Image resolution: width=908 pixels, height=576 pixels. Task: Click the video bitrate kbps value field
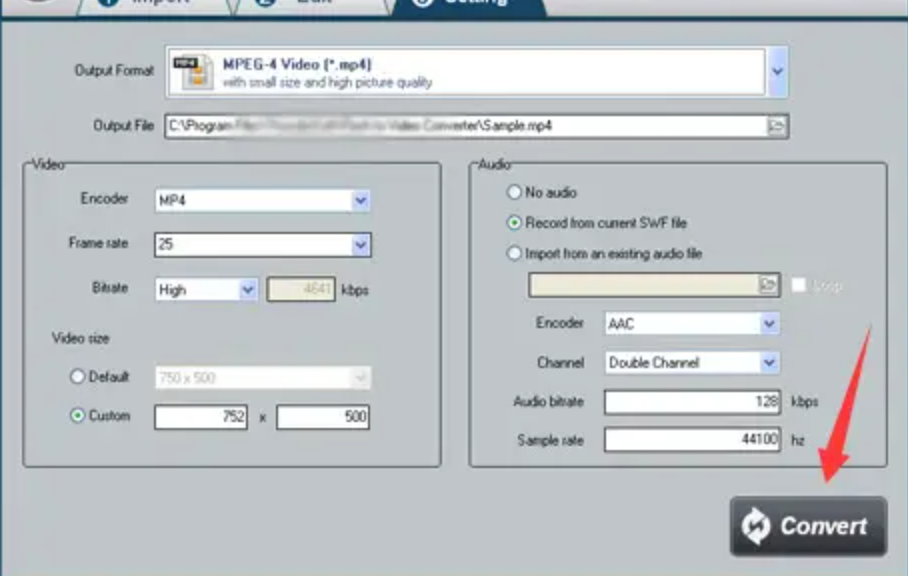[301, 289]
